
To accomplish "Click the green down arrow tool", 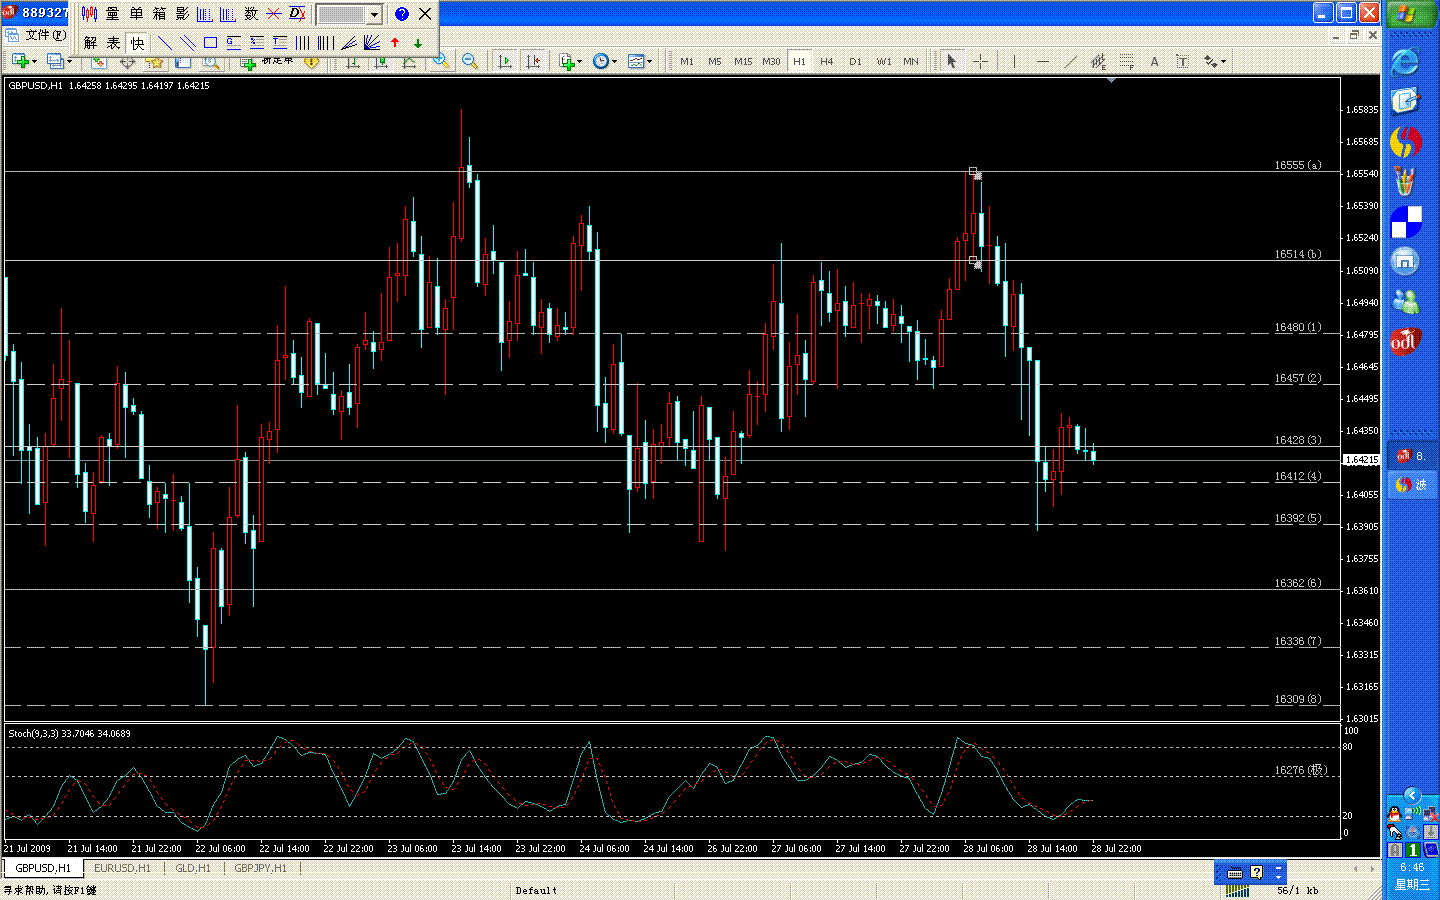I will coord(418,42).
